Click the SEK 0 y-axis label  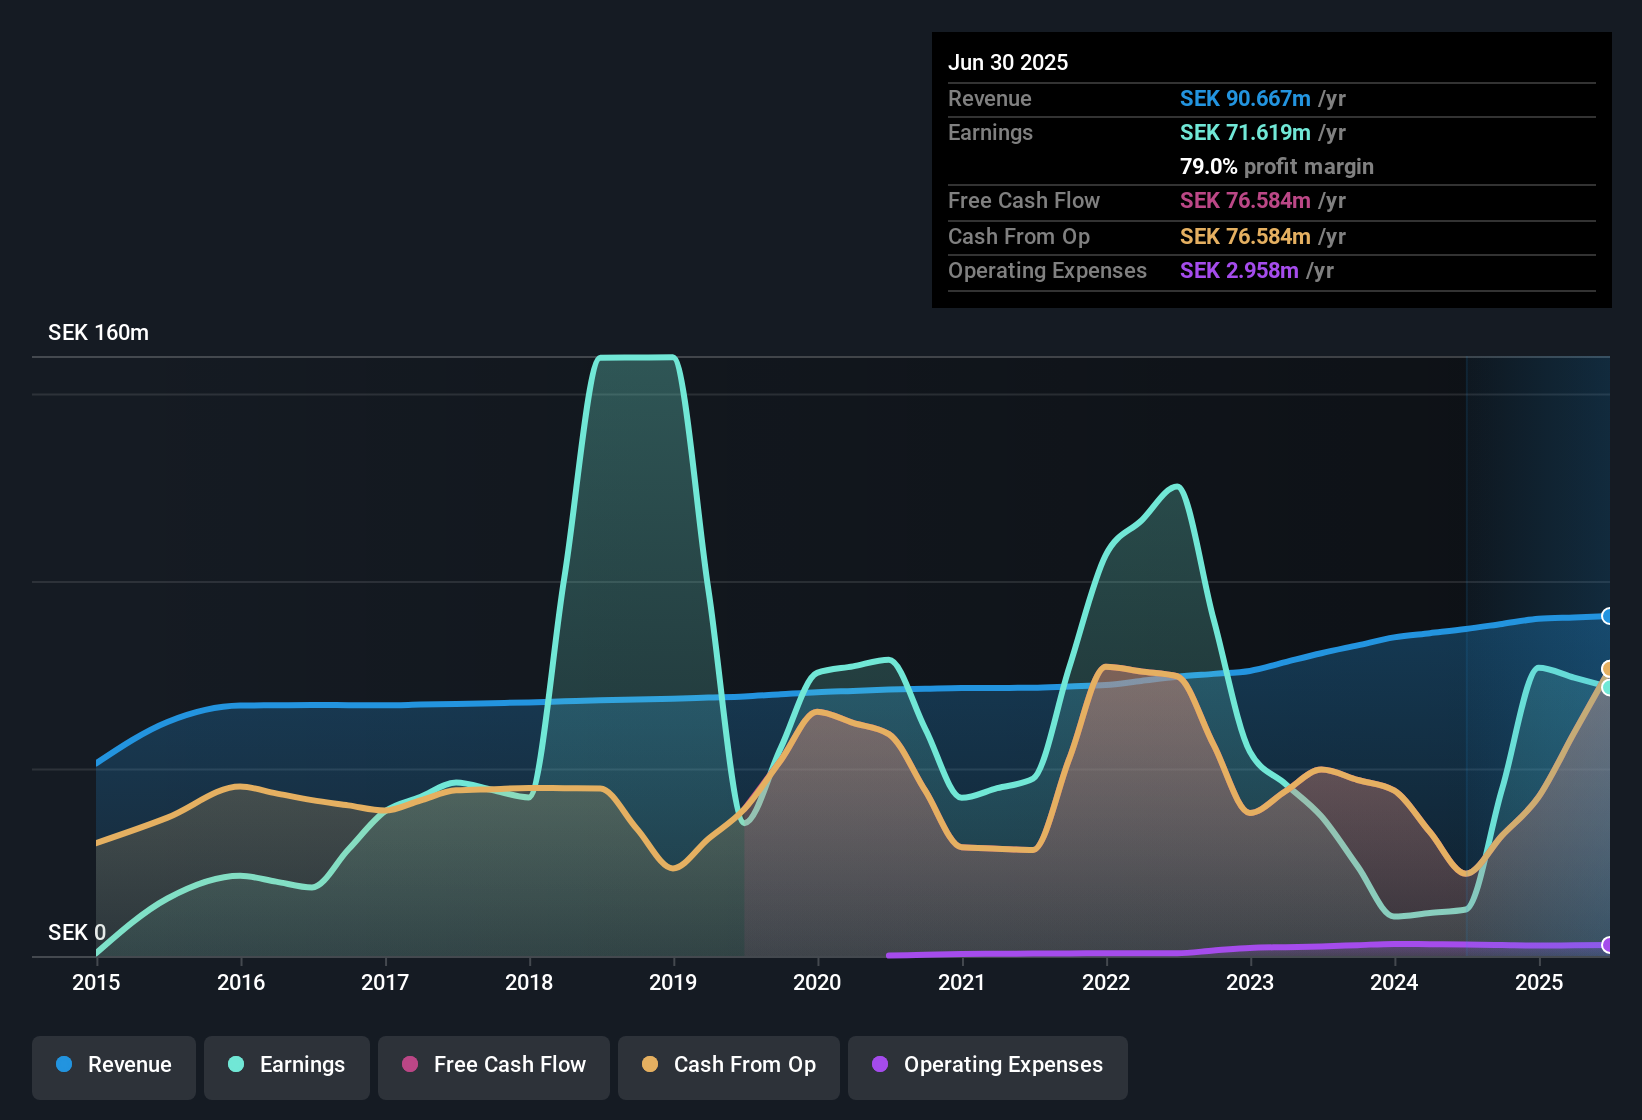click(x=77, y=933)
